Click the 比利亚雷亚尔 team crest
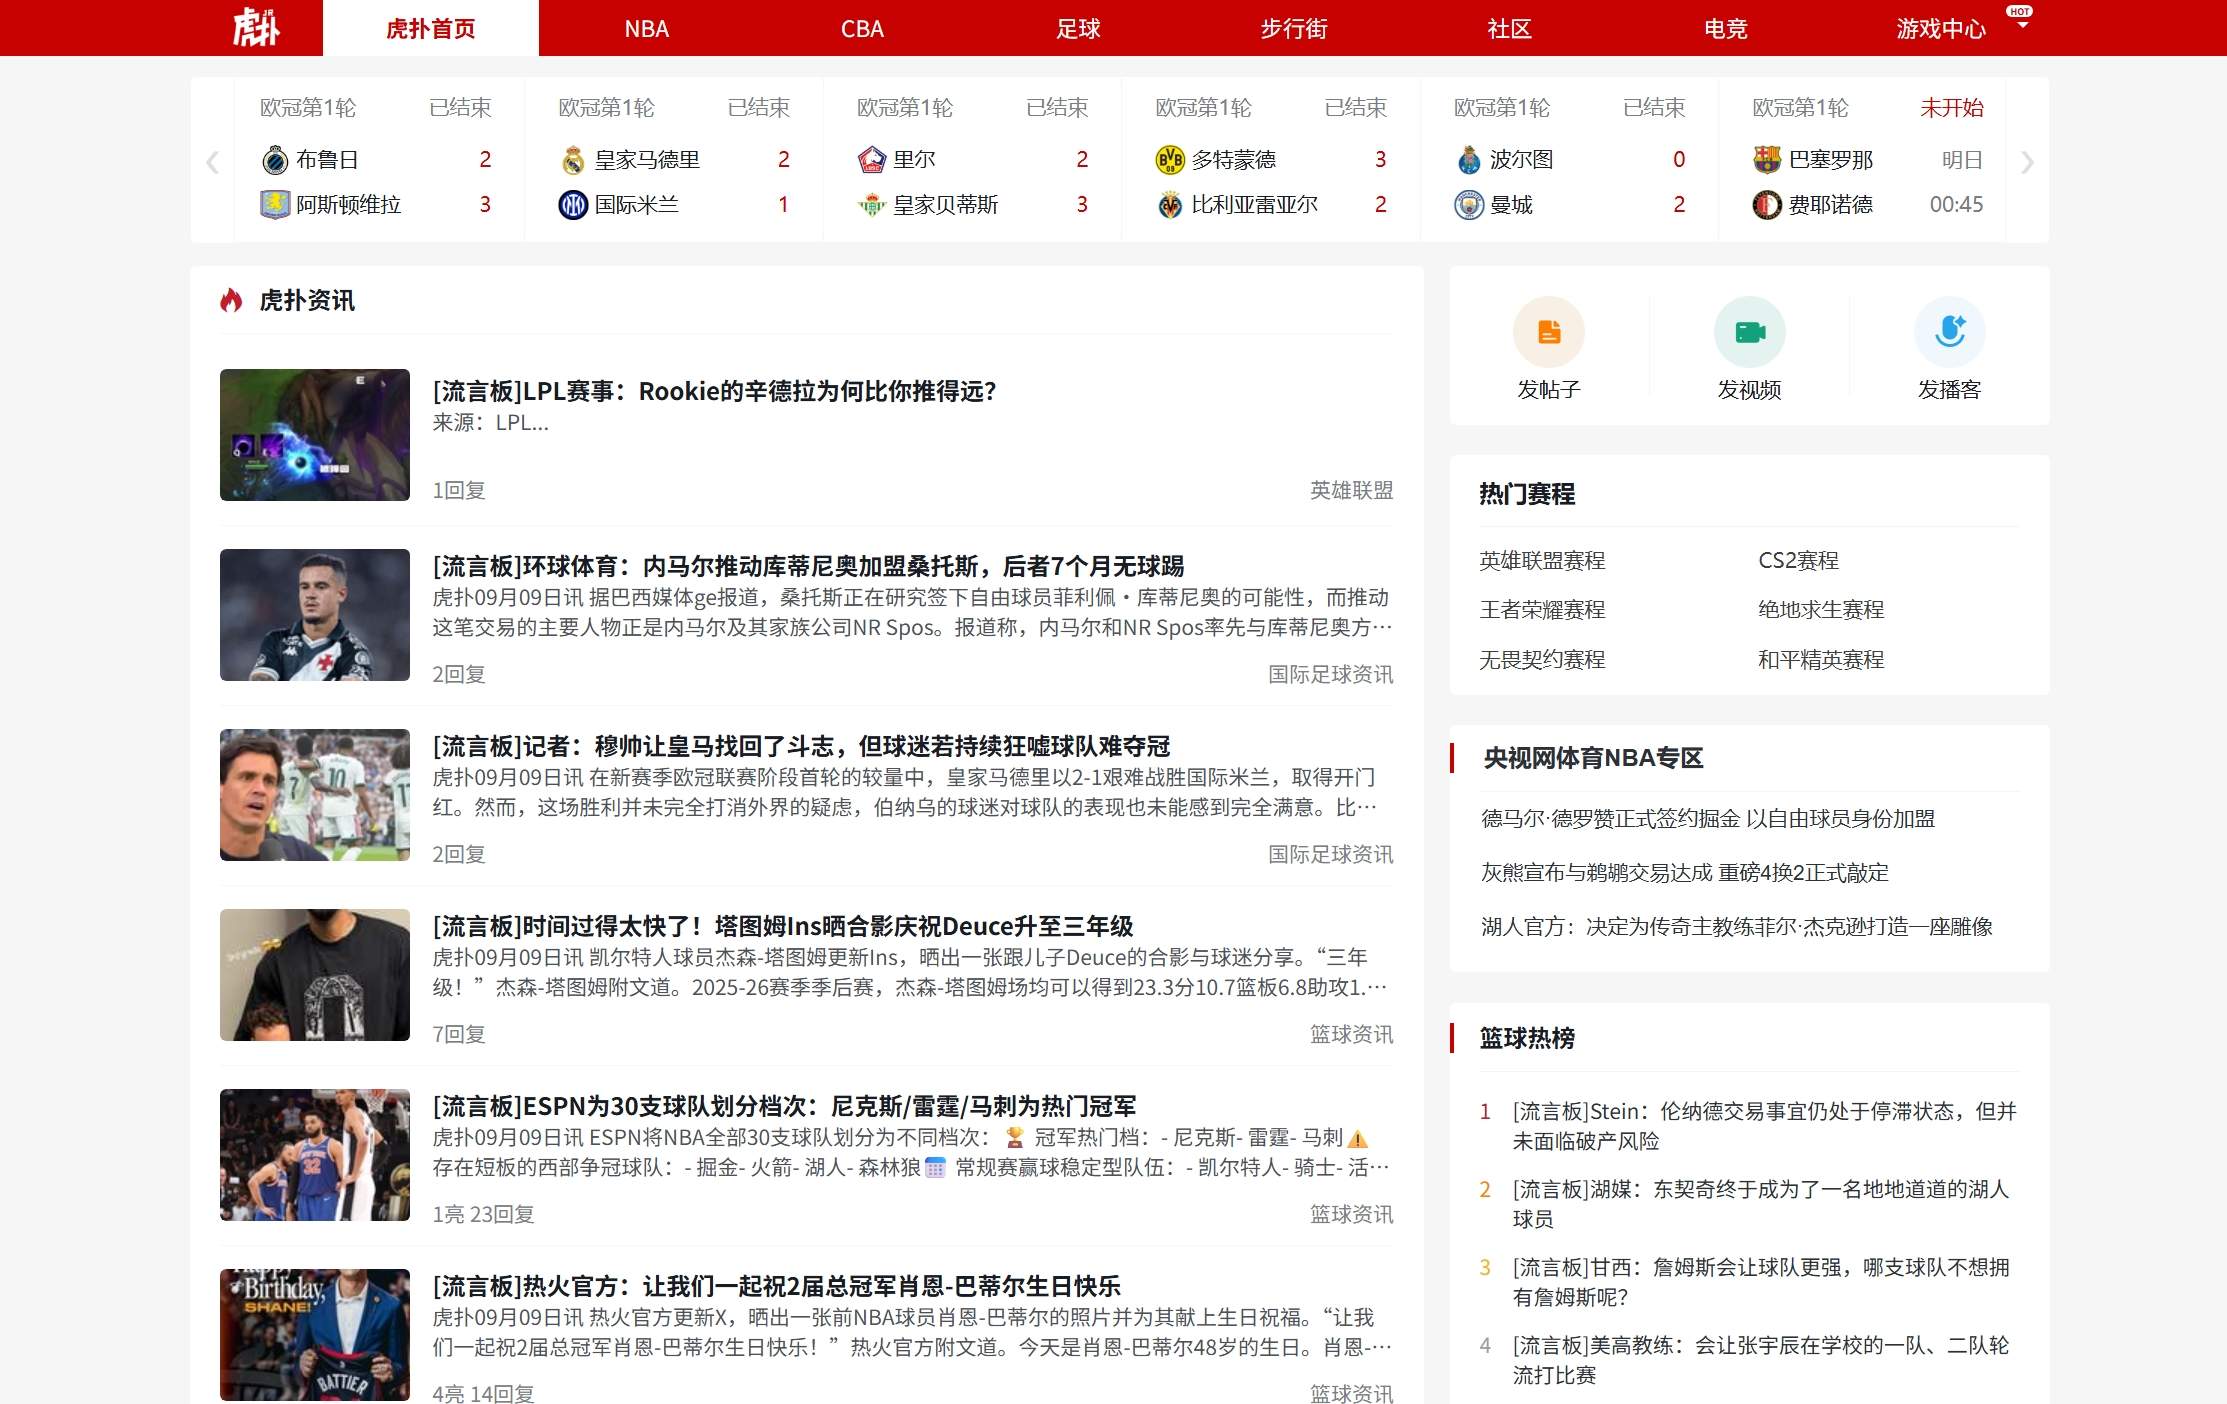2227x1404 pixels. (1170, 205)
